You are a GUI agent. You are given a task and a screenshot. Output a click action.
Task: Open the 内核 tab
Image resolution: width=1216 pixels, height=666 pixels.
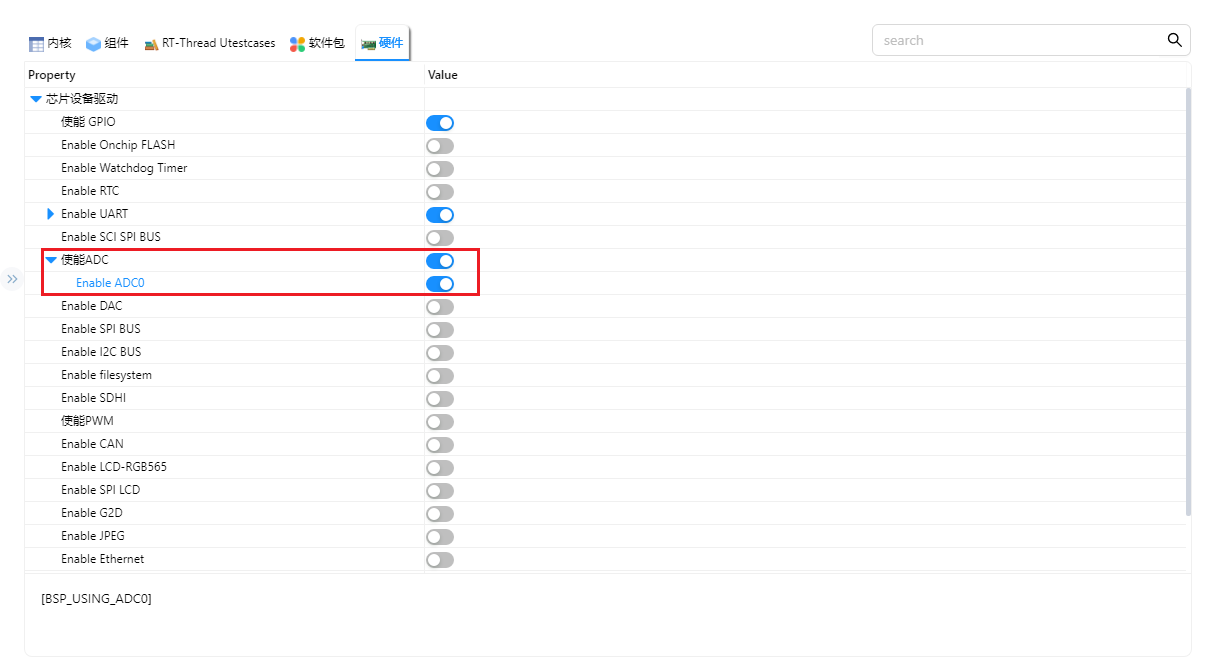(51, 43)
